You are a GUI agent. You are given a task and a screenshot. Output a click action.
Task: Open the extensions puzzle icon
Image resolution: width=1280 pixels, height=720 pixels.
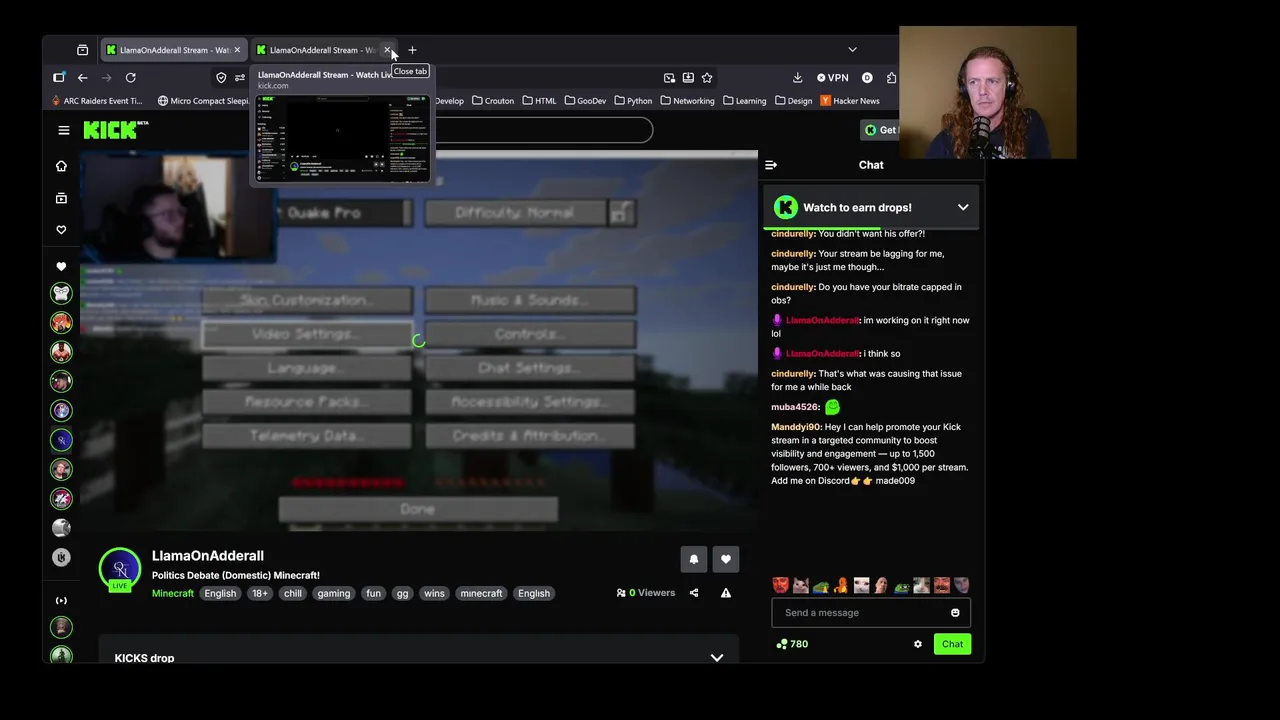(891, 77)
